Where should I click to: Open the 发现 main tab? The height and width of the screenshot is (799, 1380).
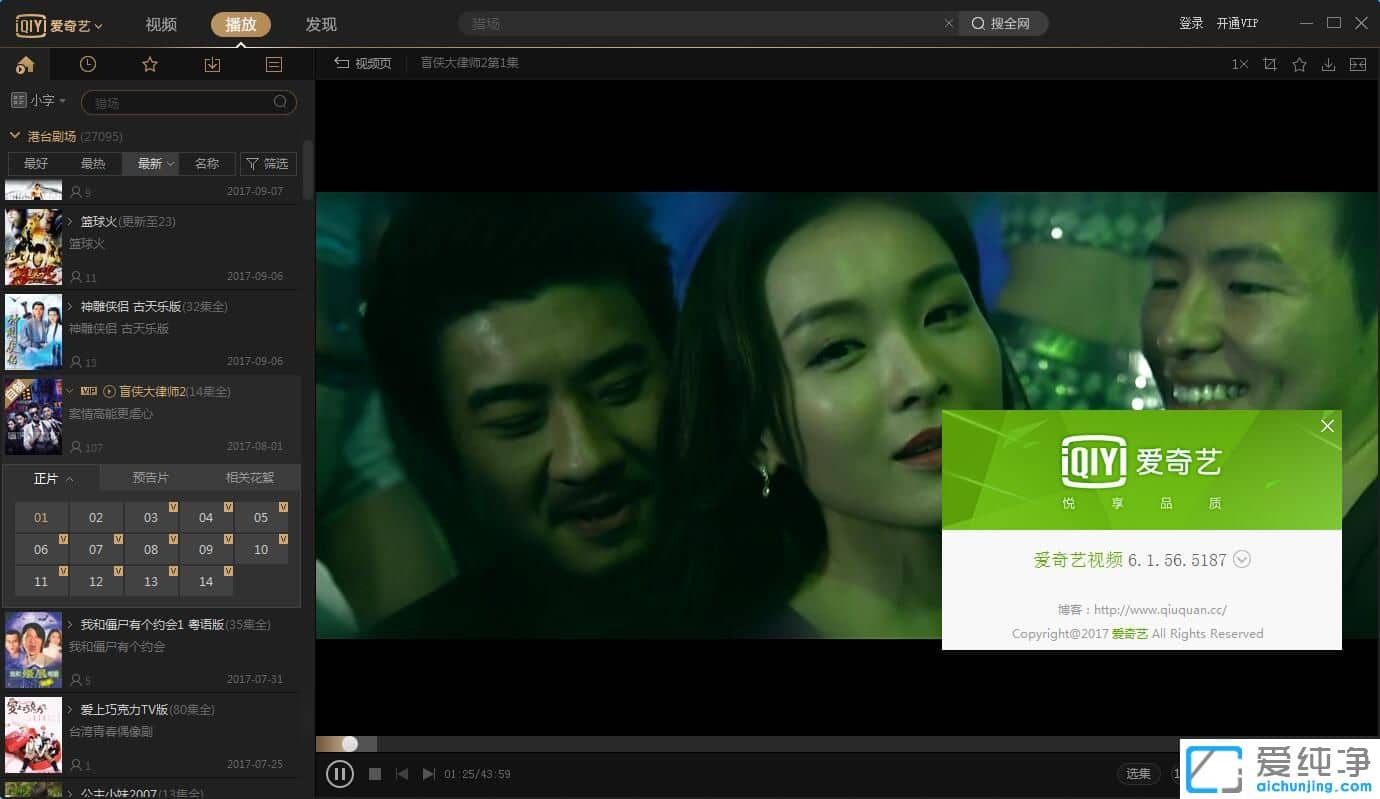click(x=321, y=24)
